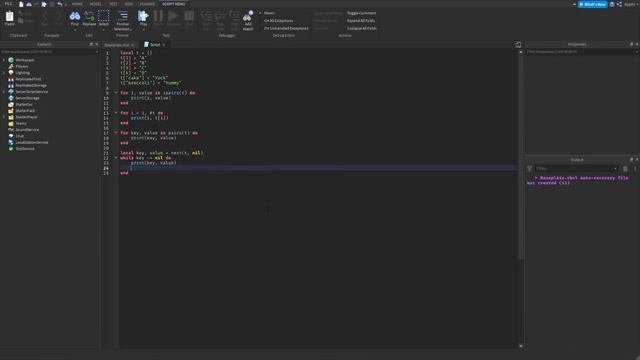Viewport: 640px width, 360px height.
Task: Click the Forward navigation arrow
Action: [x=59, y=17]
